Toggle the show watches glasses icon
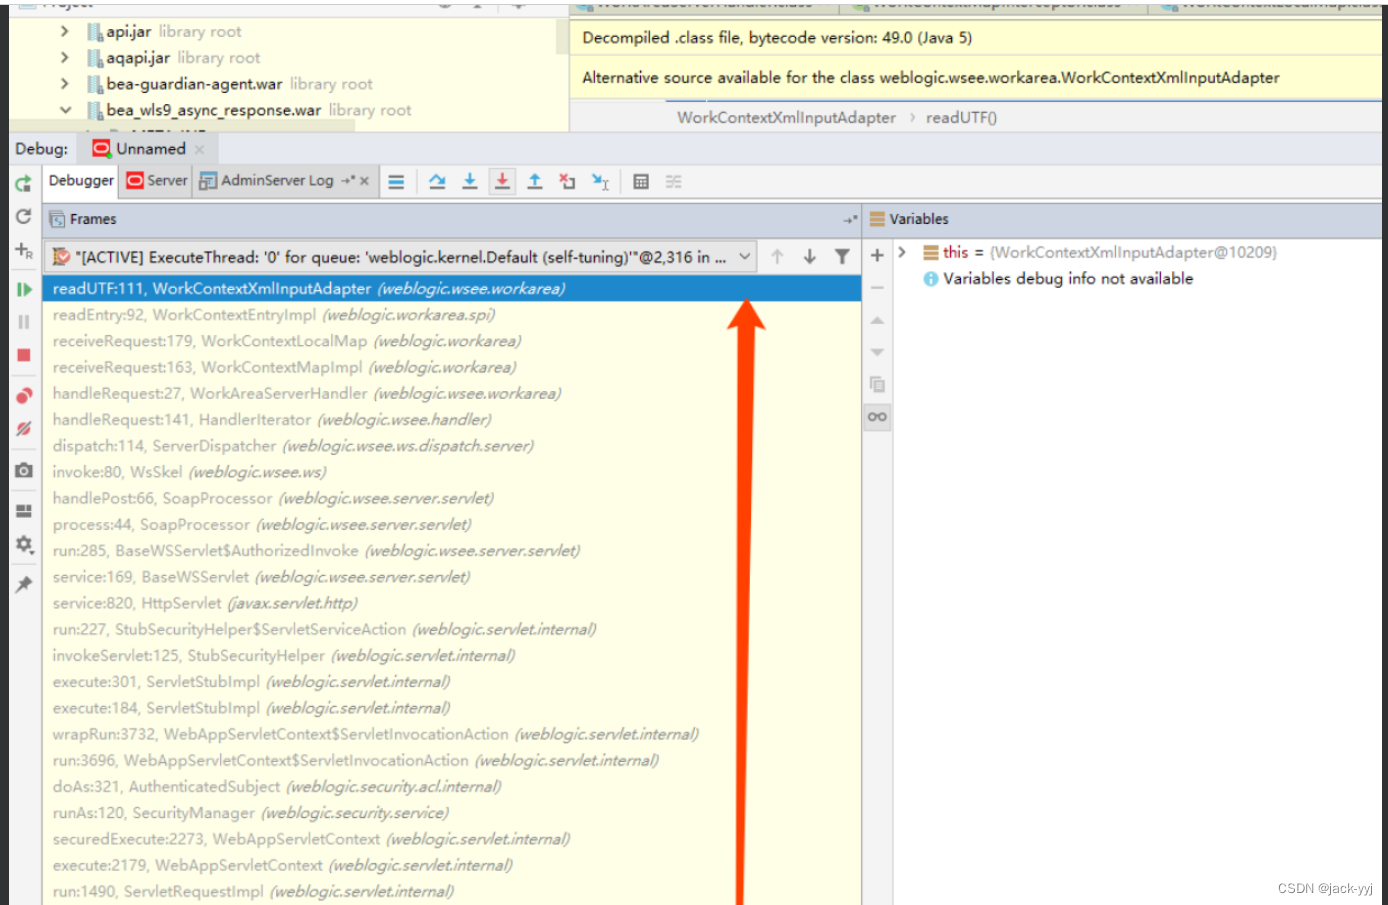 click(x=877, y=417)
